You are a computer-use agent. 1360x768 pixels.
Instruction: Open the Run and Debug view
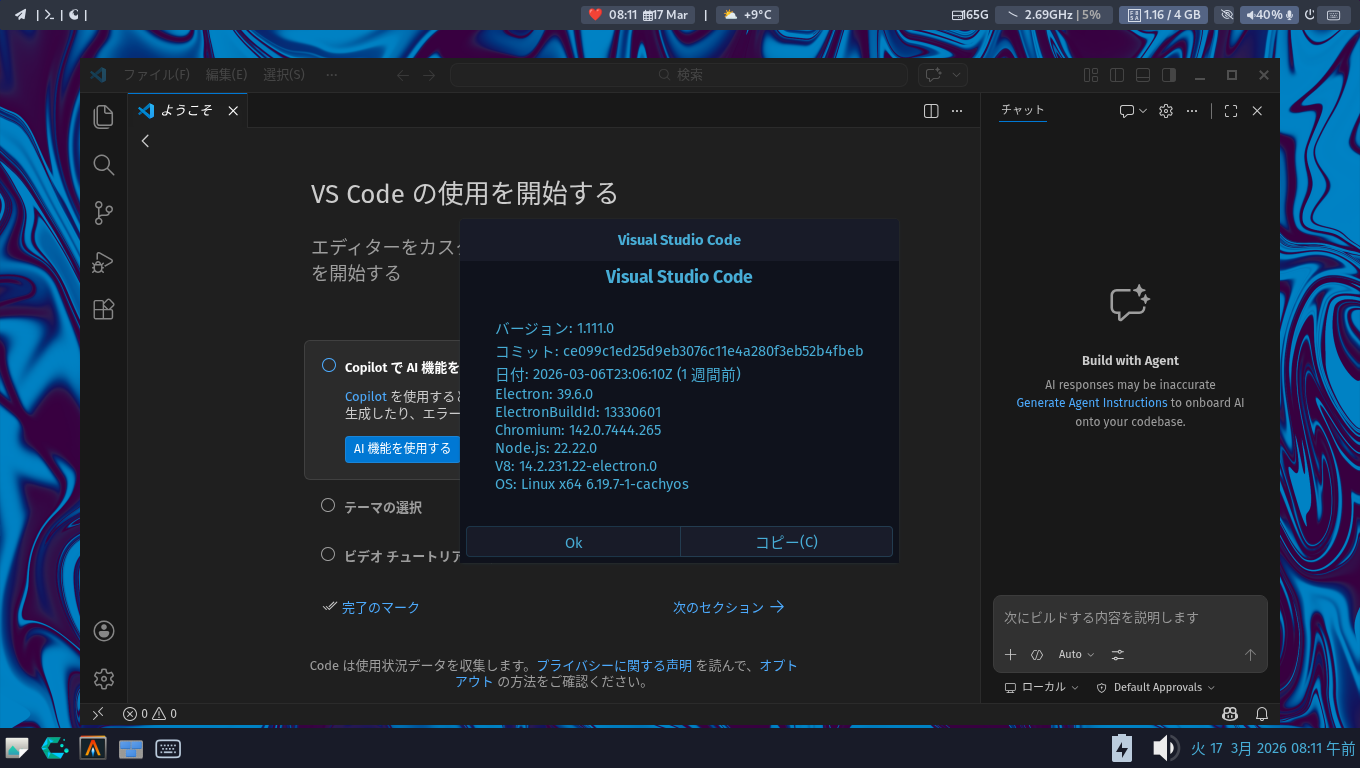[103, 262]
